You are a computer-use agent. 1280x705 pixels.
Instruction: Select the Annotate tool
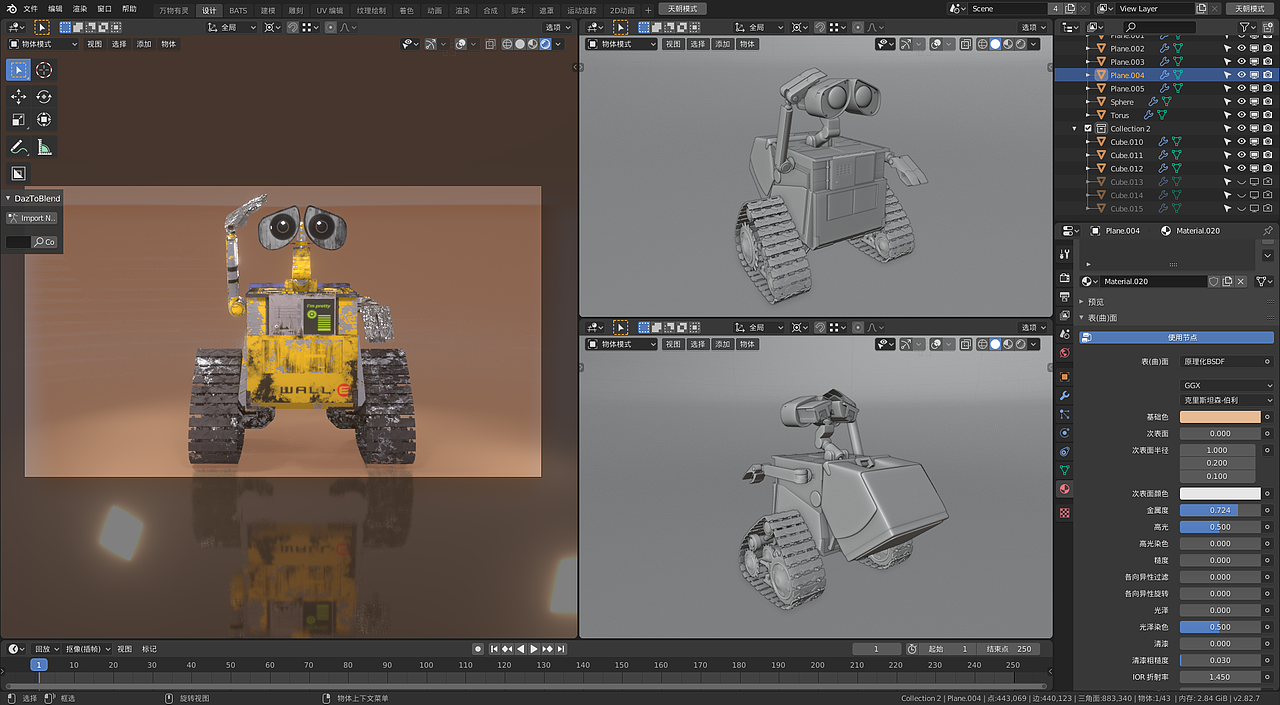[18, 147]
